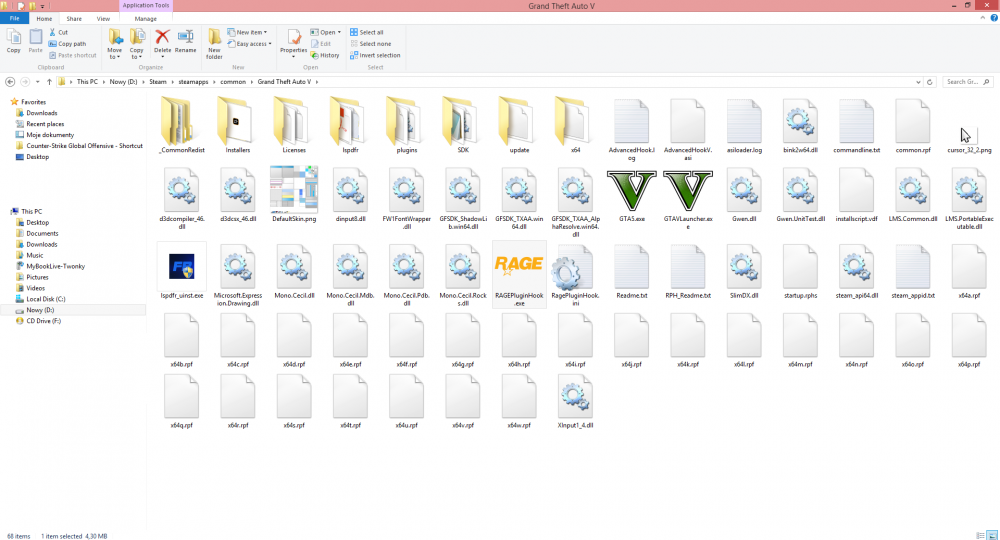The height and width of the screenshot is (540, 1000).
Task: Select CD Drive (F:) in the sidebar
Action: click(x=43, y=321)
